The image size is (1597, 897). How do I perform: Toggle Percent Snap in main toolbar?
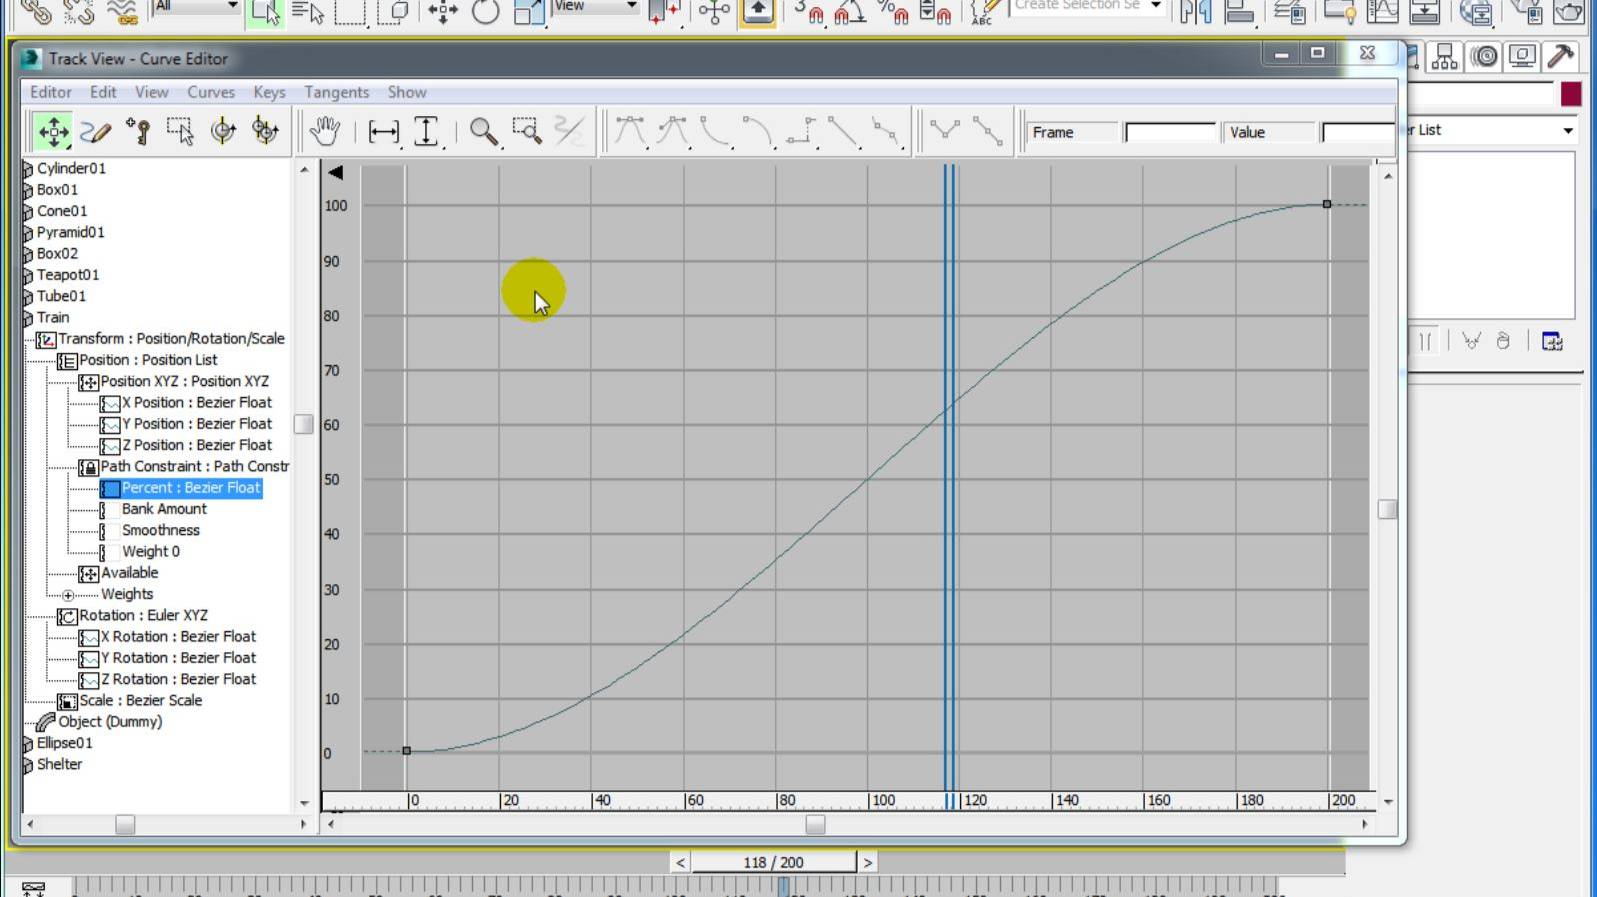coord(892,12)
